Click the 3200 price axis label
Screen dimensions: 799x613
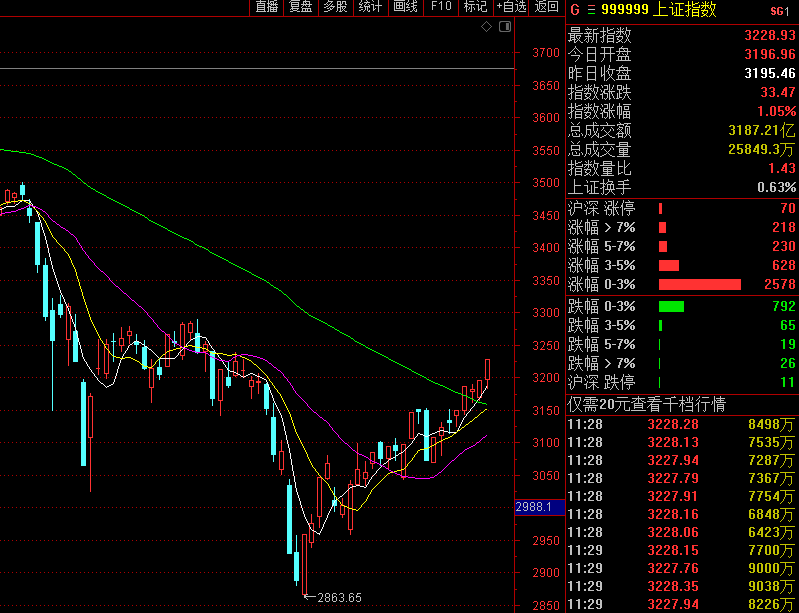coord(546,378)
